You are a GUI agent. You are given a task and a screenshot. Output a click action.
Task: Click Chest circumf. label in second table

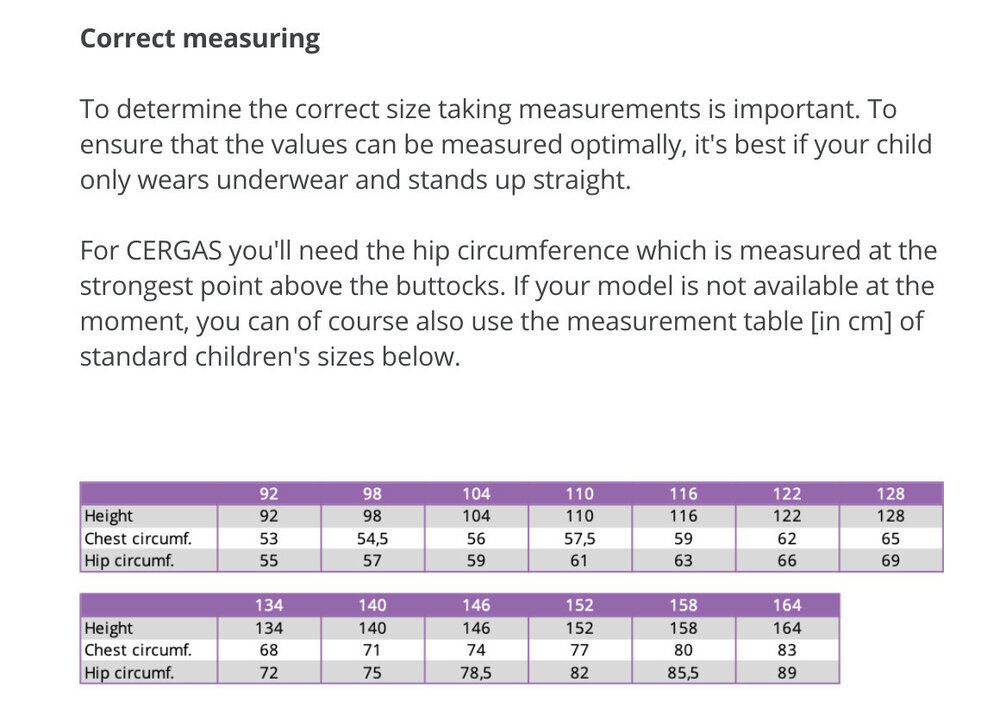click(137, 650)
